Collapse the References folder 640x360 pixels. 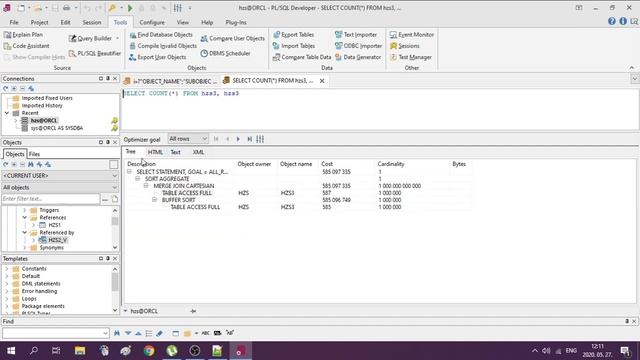coord(24,218)
